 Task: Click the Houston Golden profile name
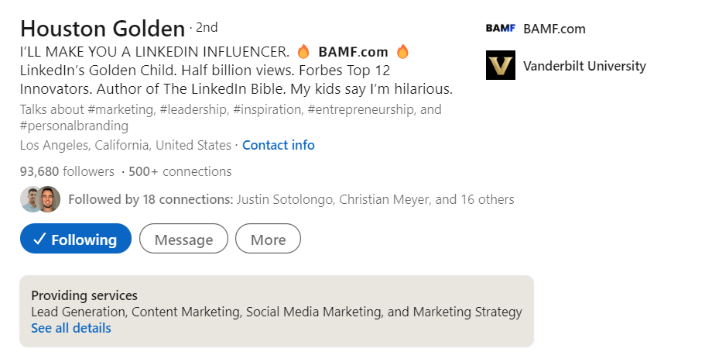(102, 29)
